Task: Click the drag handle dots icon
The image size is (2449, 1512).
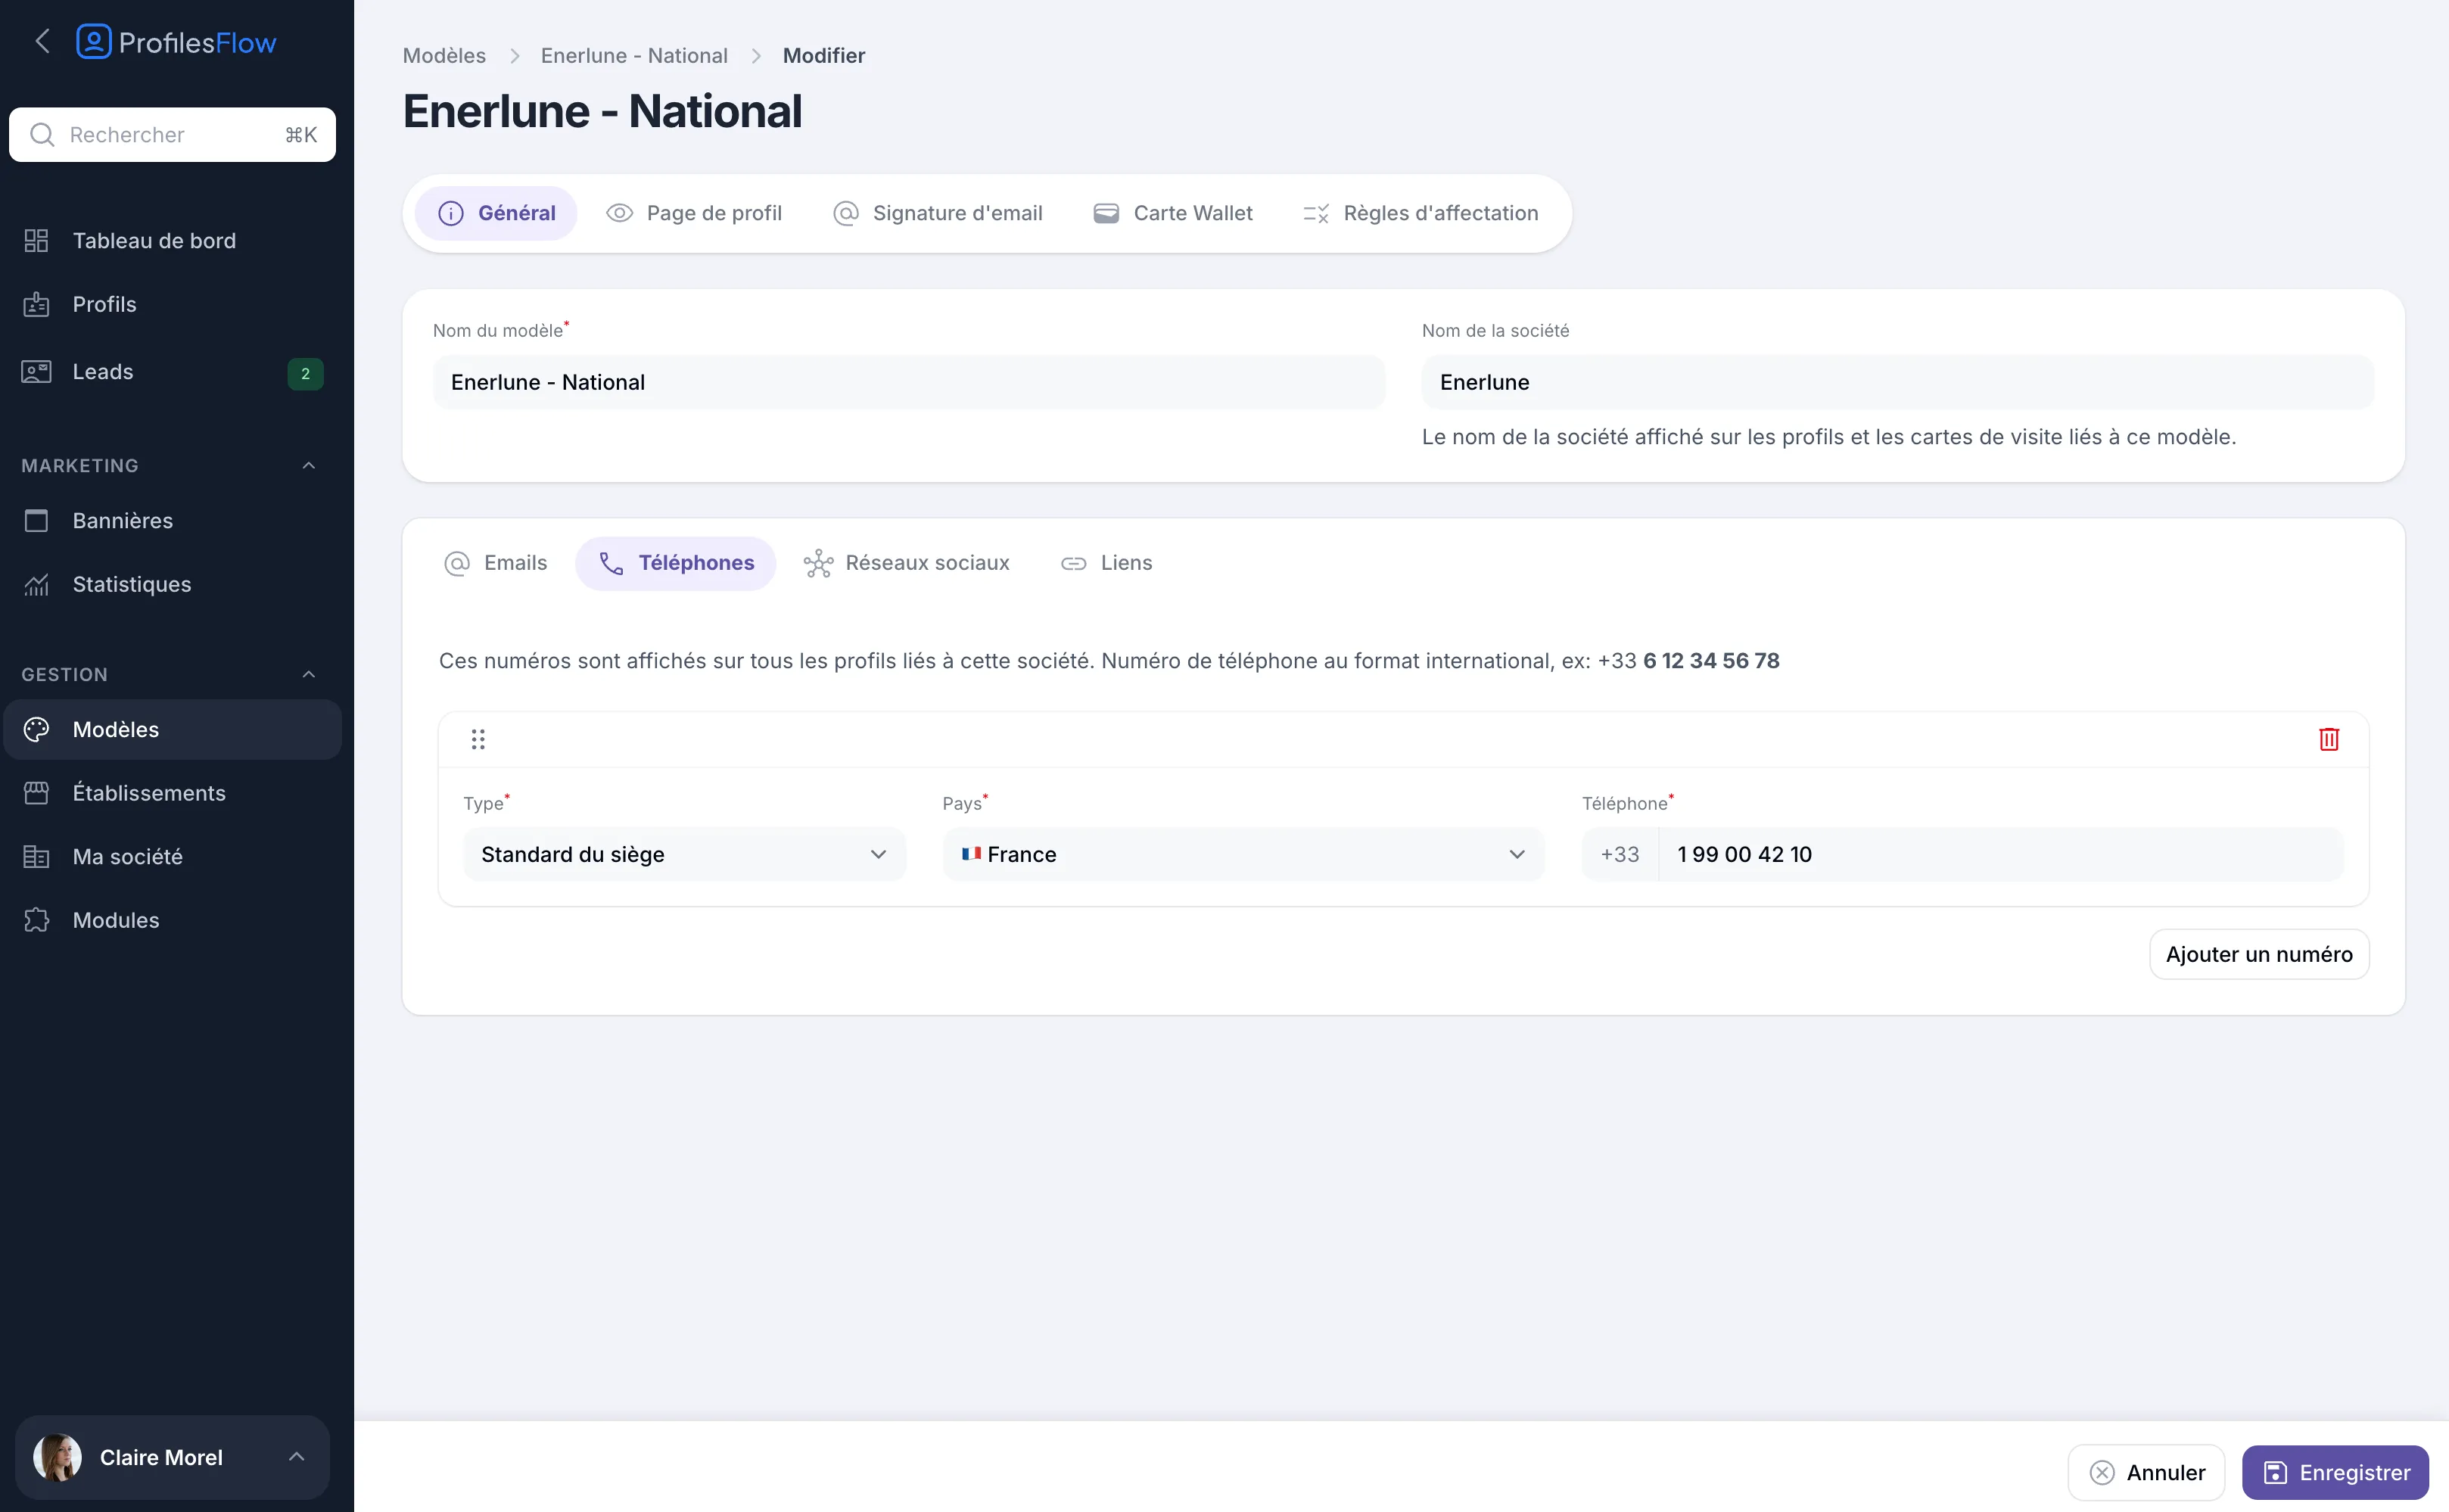Action: click(478, 739)
